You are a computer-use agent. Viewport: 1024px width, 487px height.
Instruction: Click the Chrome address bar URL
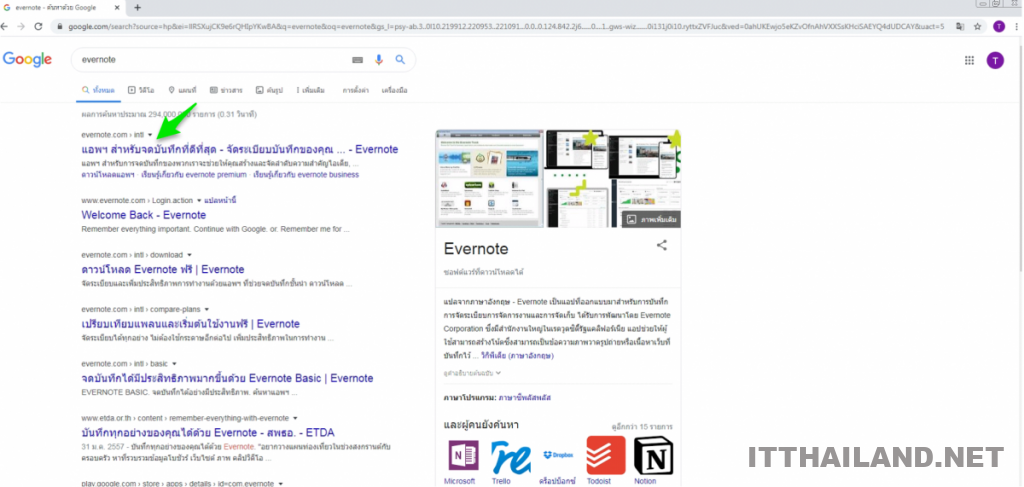tap(506, 27)
